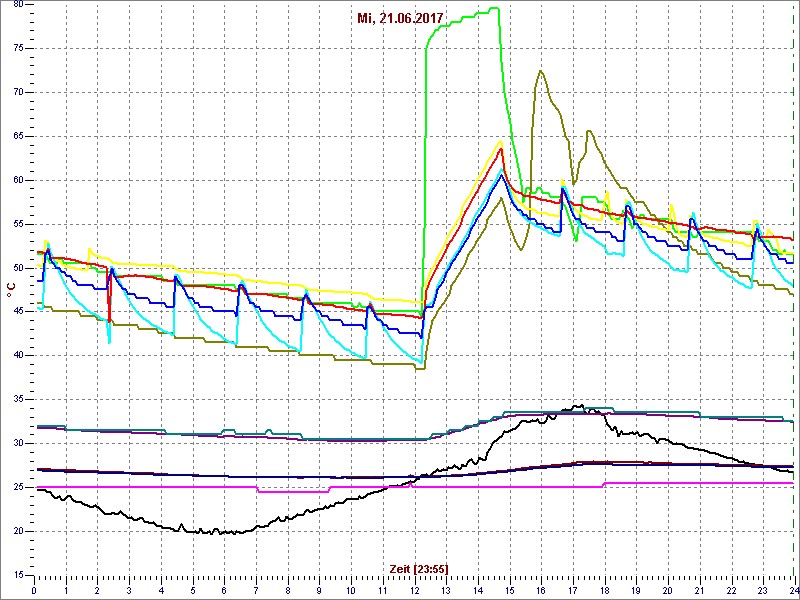Click the olive curve's highest peak near 72°C
The image size is (800, 600).
tap(540, 71)
